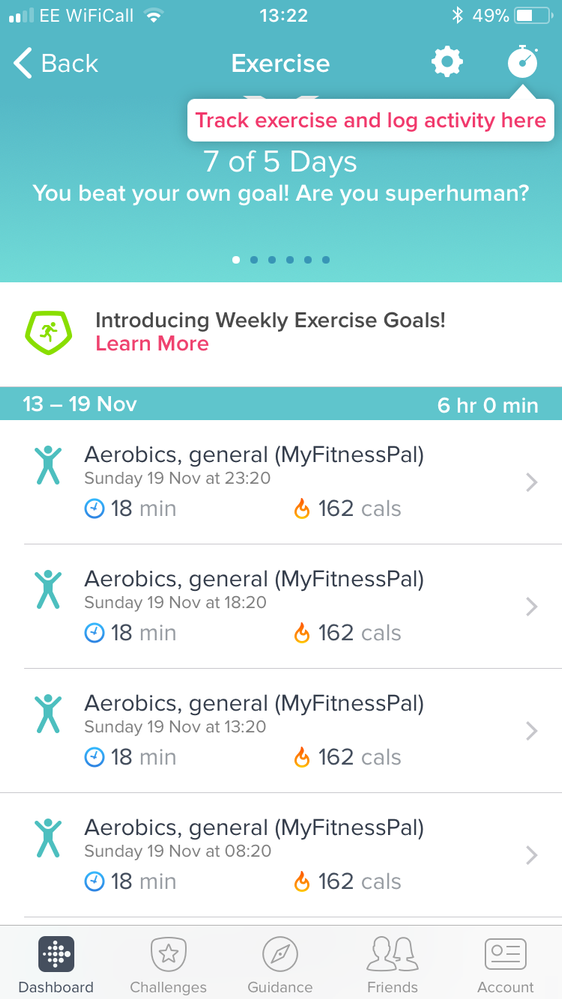The height and width of the screenshot is (999, 562).
Task: Open the Account tab
Action: pyautogui.click(x=505, y=964)
